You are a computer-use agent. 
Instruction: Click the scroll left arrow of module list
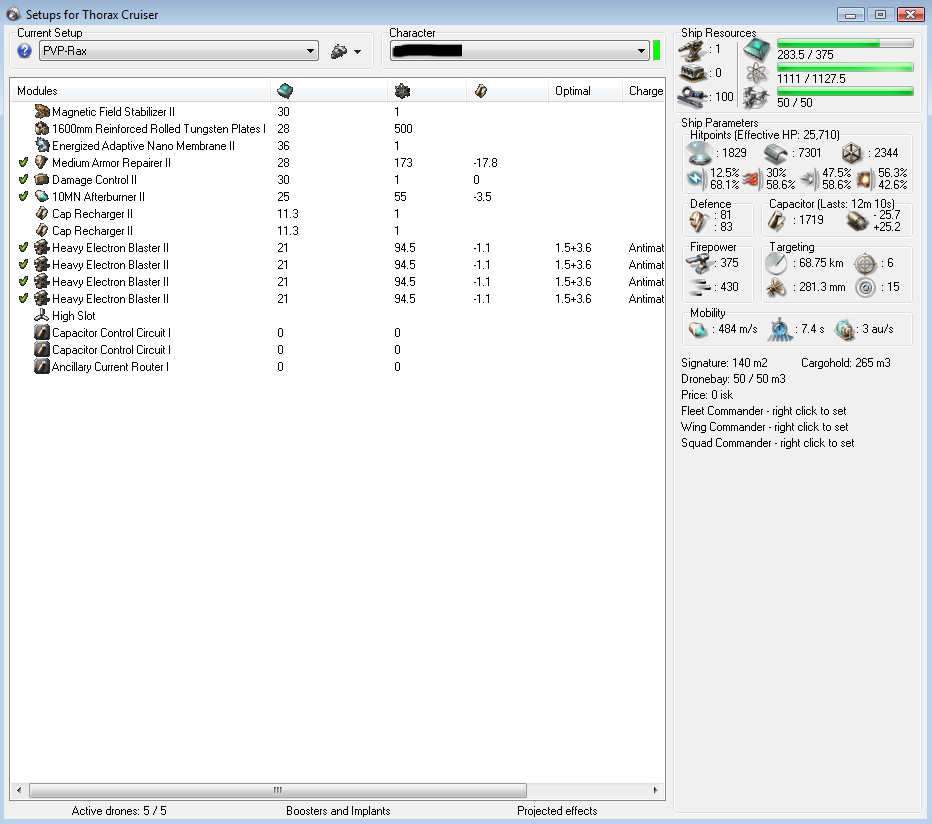pyautogui.click(x=19, y=790)
